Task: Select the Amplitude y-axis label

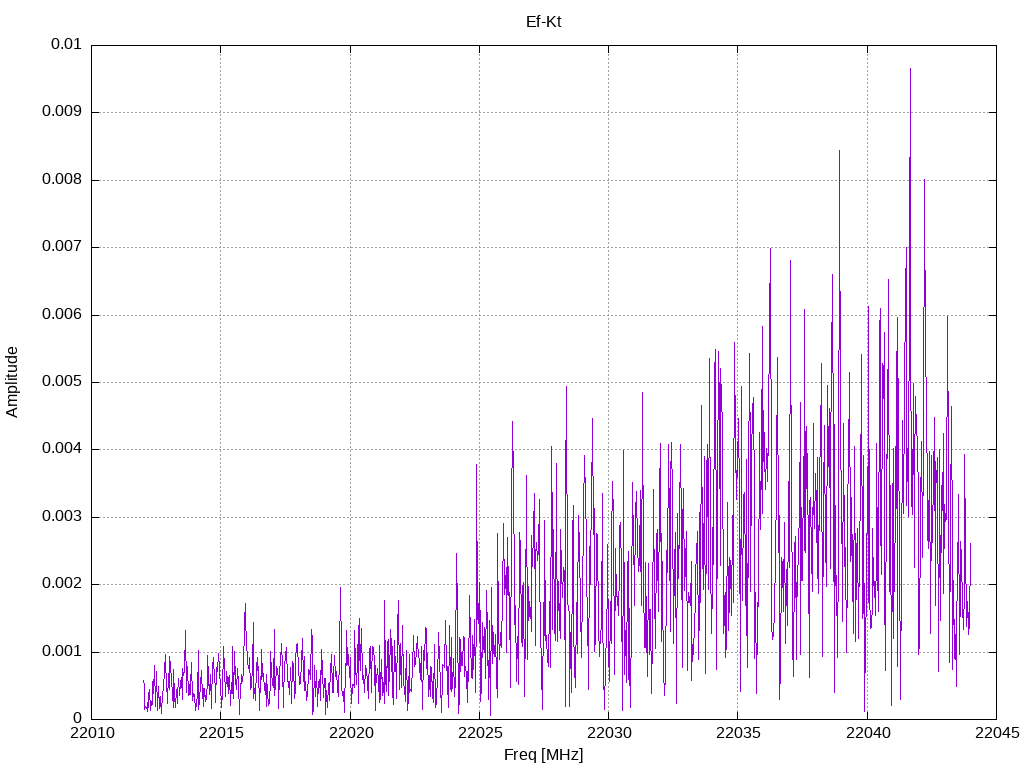Action: [x=12, y=382]
